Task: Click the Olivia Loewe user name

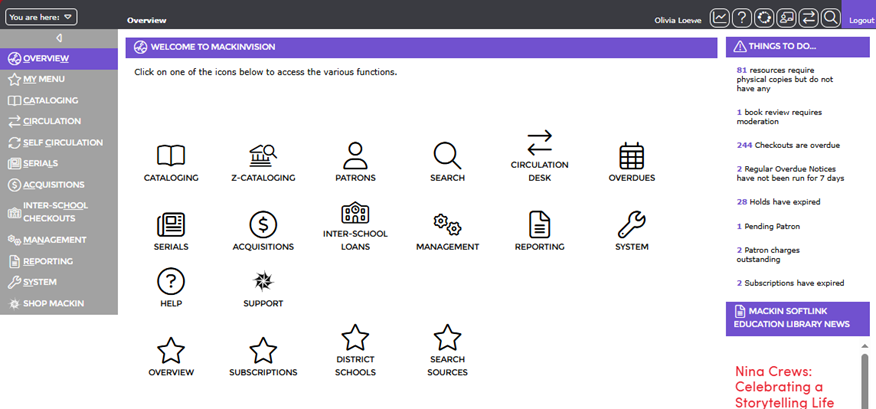Action: click(x=678, y=20)
